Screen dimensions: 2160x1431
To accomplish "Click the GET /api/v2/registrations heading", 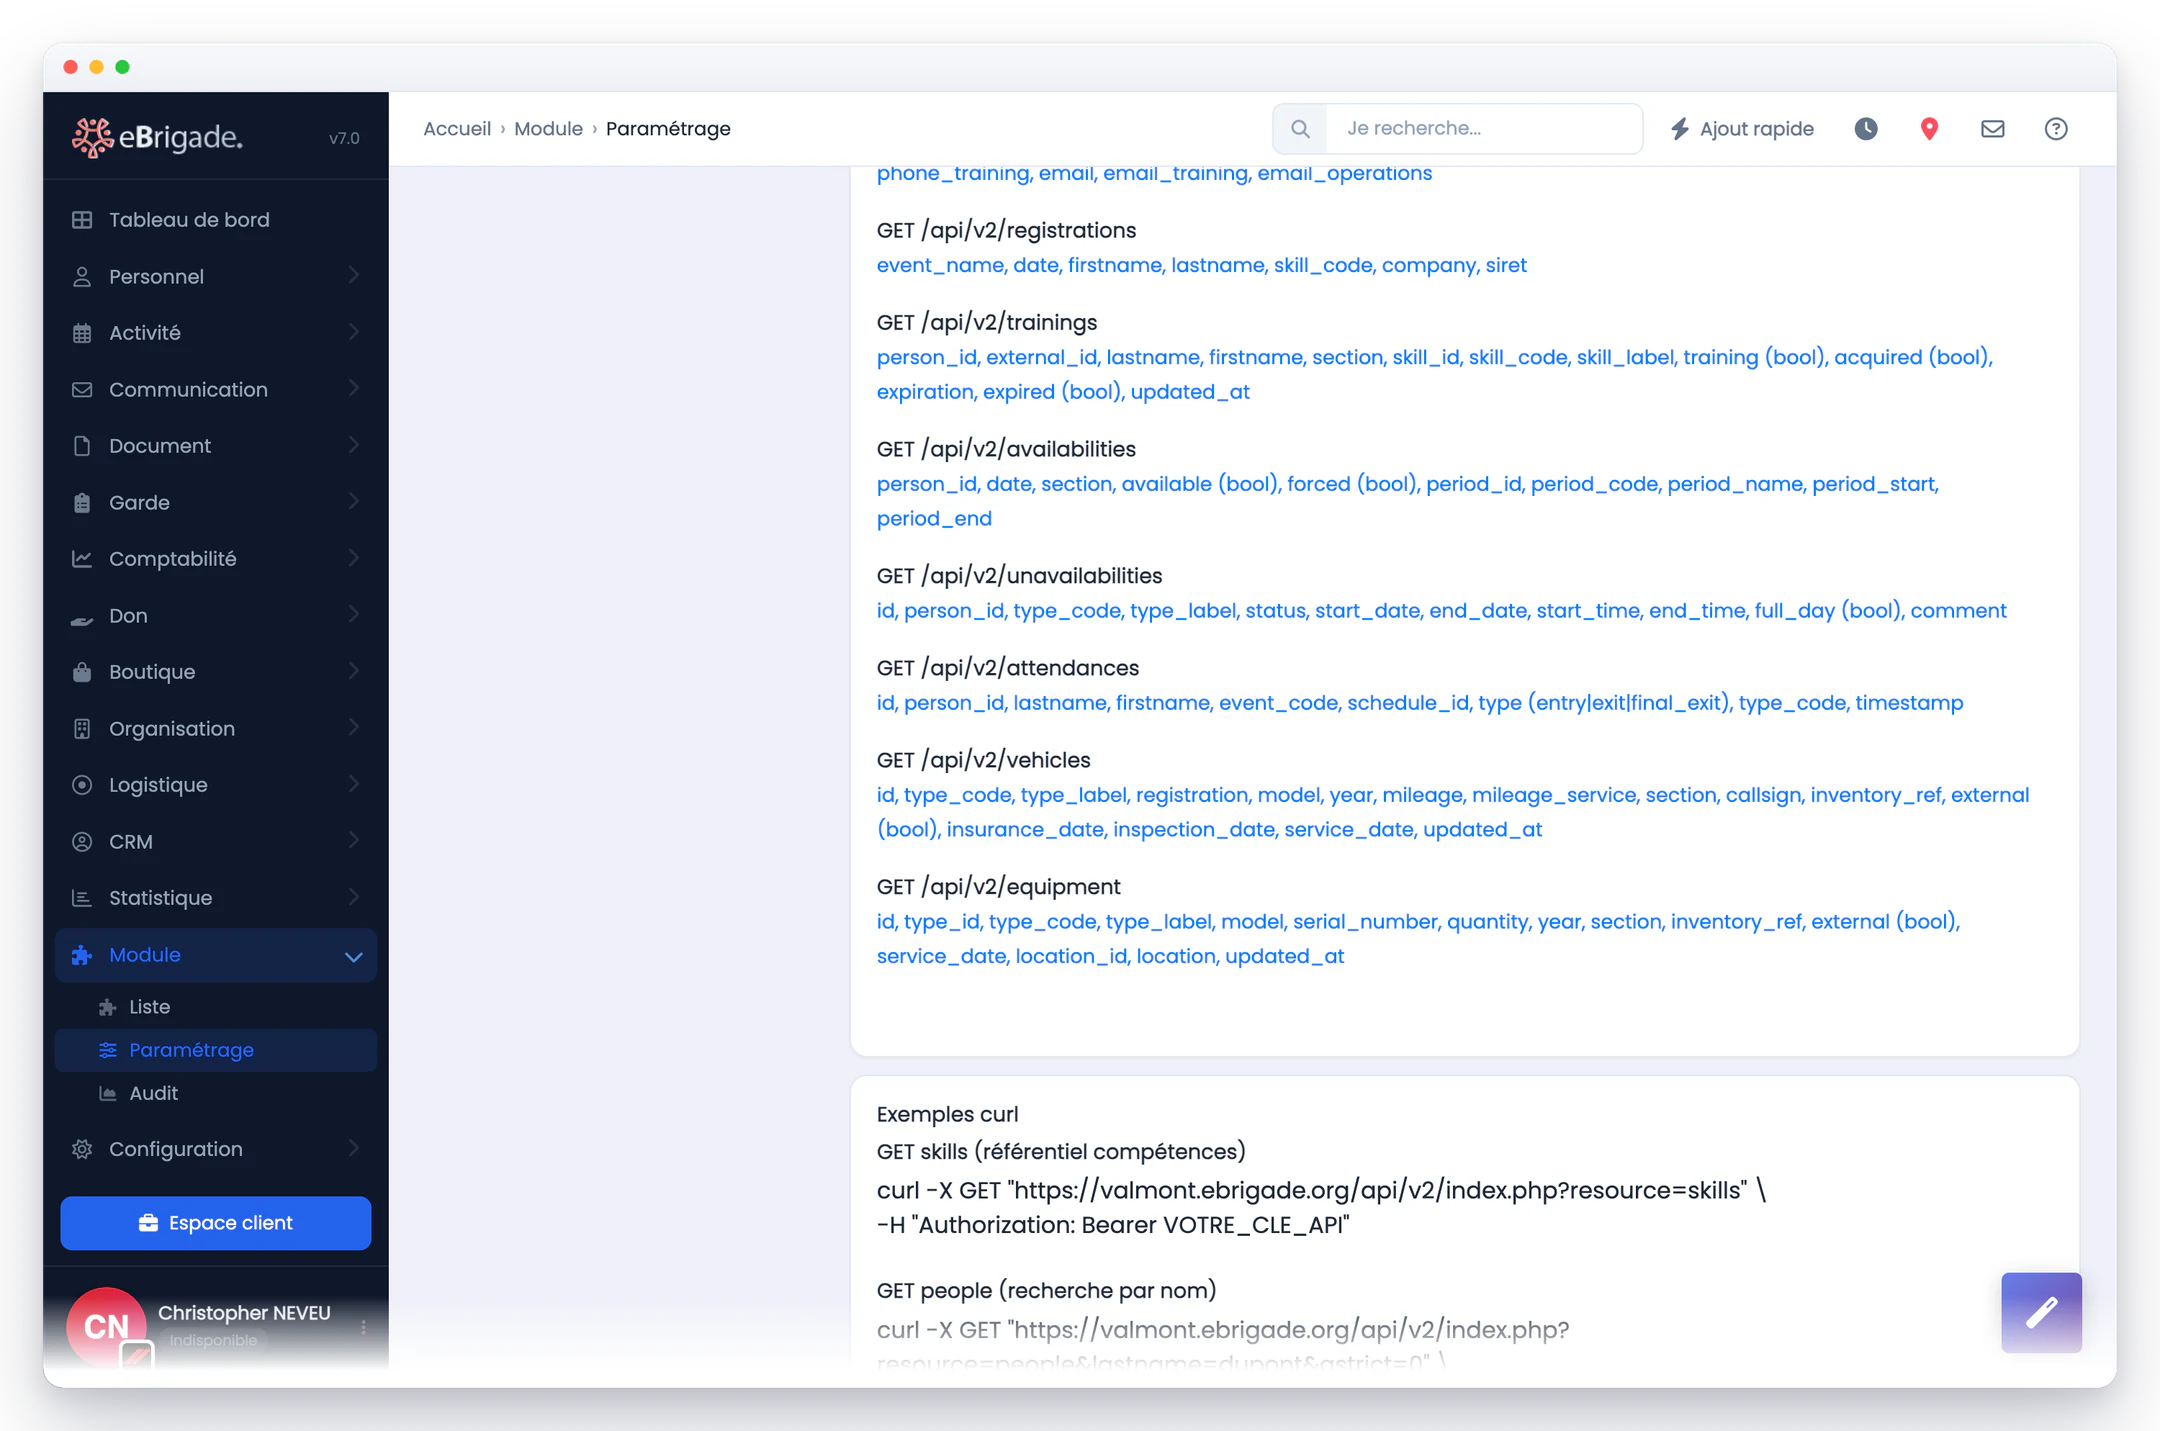I will [1006, 231].
